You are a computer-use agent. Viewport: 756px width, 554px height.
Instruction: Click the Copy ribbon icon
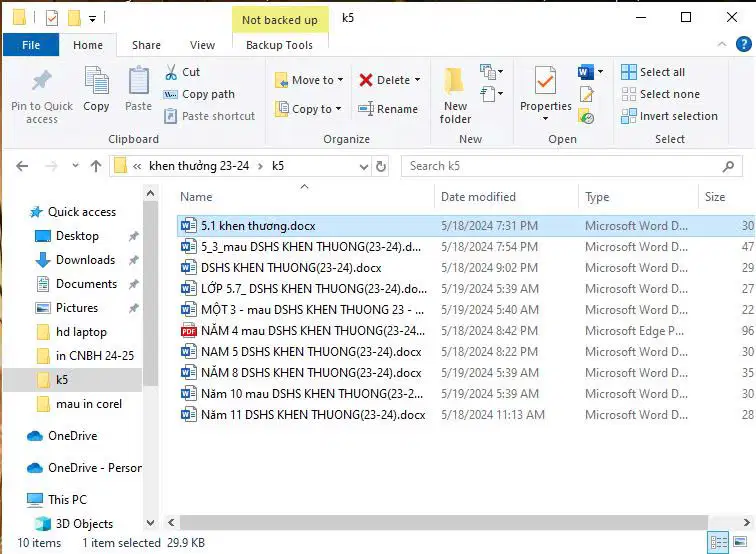(x=96, y=81)
